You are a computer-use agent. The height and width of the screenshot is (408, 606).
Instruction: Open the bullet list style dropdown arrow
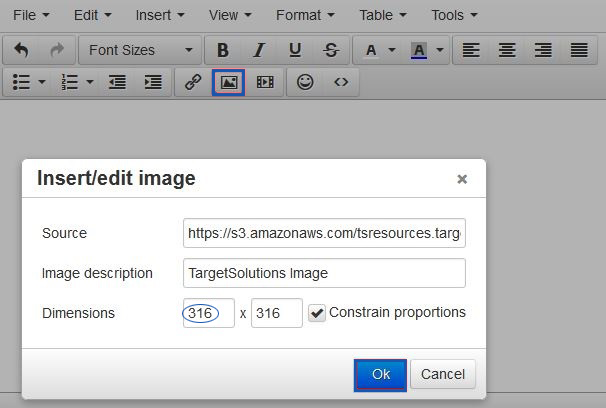[x=43, y=83]
